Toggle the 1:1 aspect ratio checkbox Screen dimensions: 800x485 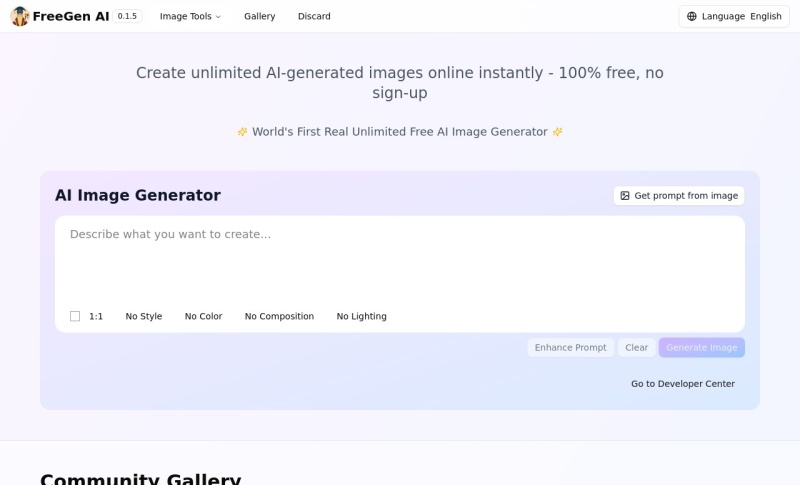(75, 316)
